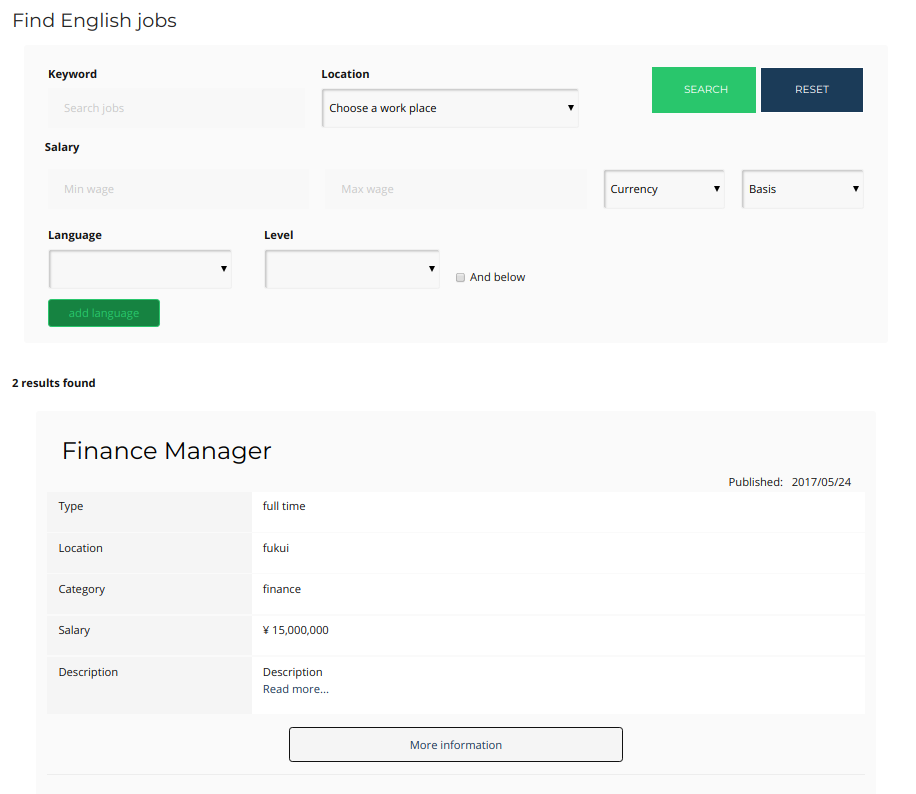Expand the Currency dropdown
Image resolution: width=916 pixels, height=794 pixels.
coord(664,189)
